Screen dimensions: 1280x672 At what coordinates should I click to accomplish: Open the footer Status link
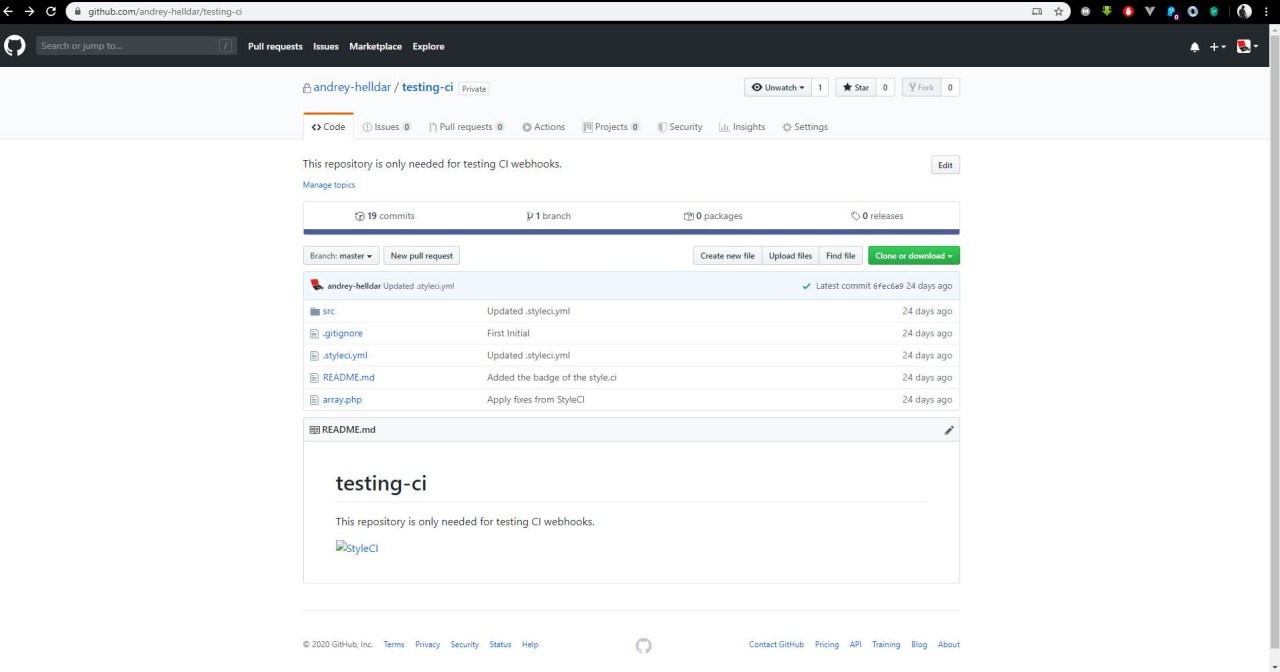pos(500,645)
